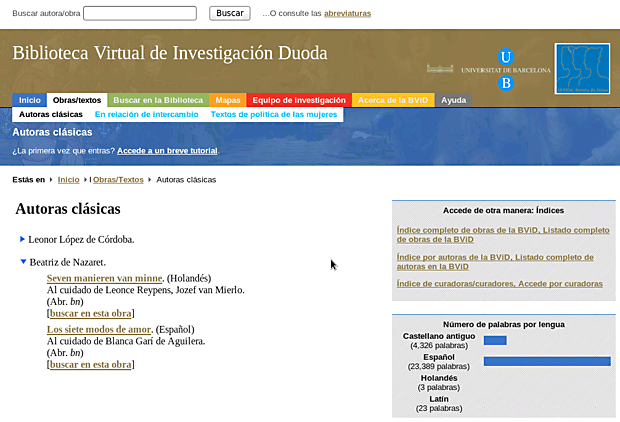Click the Ayuda tab
This screenshot has height=422, width=620.
453,100
